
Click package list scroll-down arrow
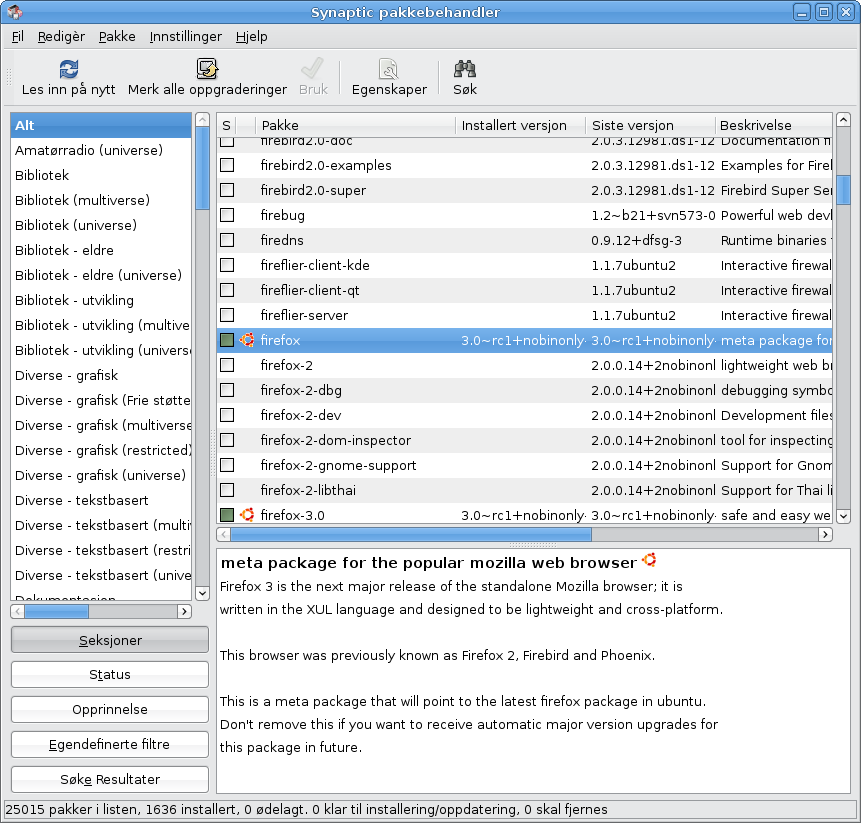843,516
